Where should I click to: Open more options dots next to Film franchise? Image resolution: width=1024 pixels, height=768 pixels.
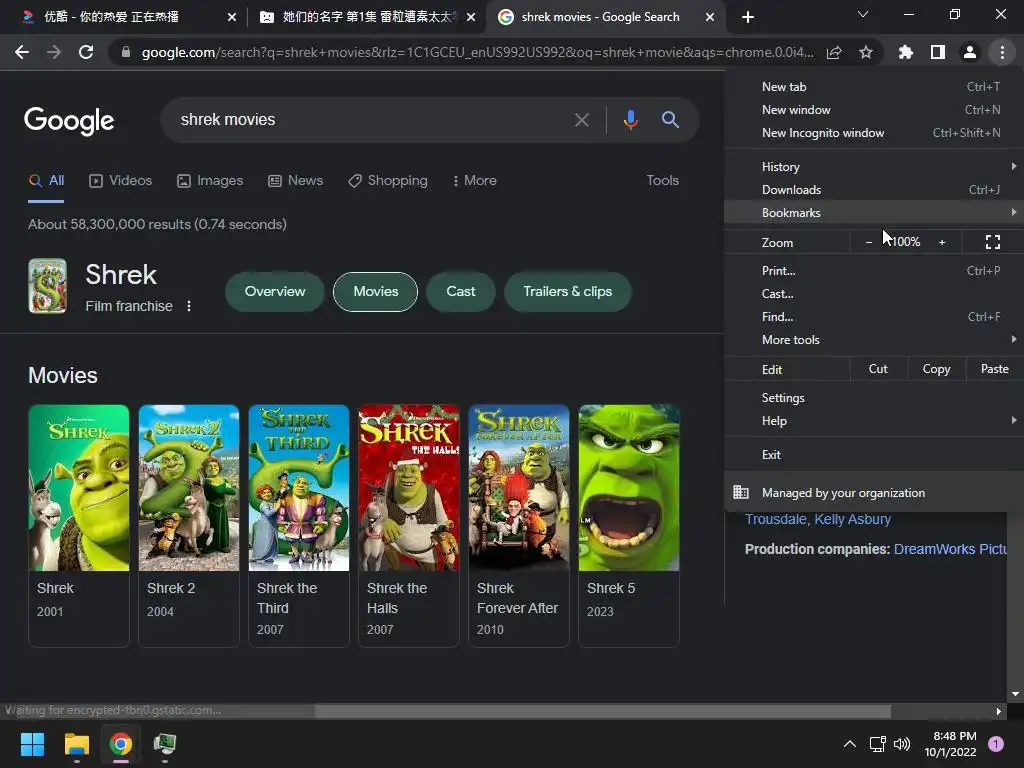point(189,306)
